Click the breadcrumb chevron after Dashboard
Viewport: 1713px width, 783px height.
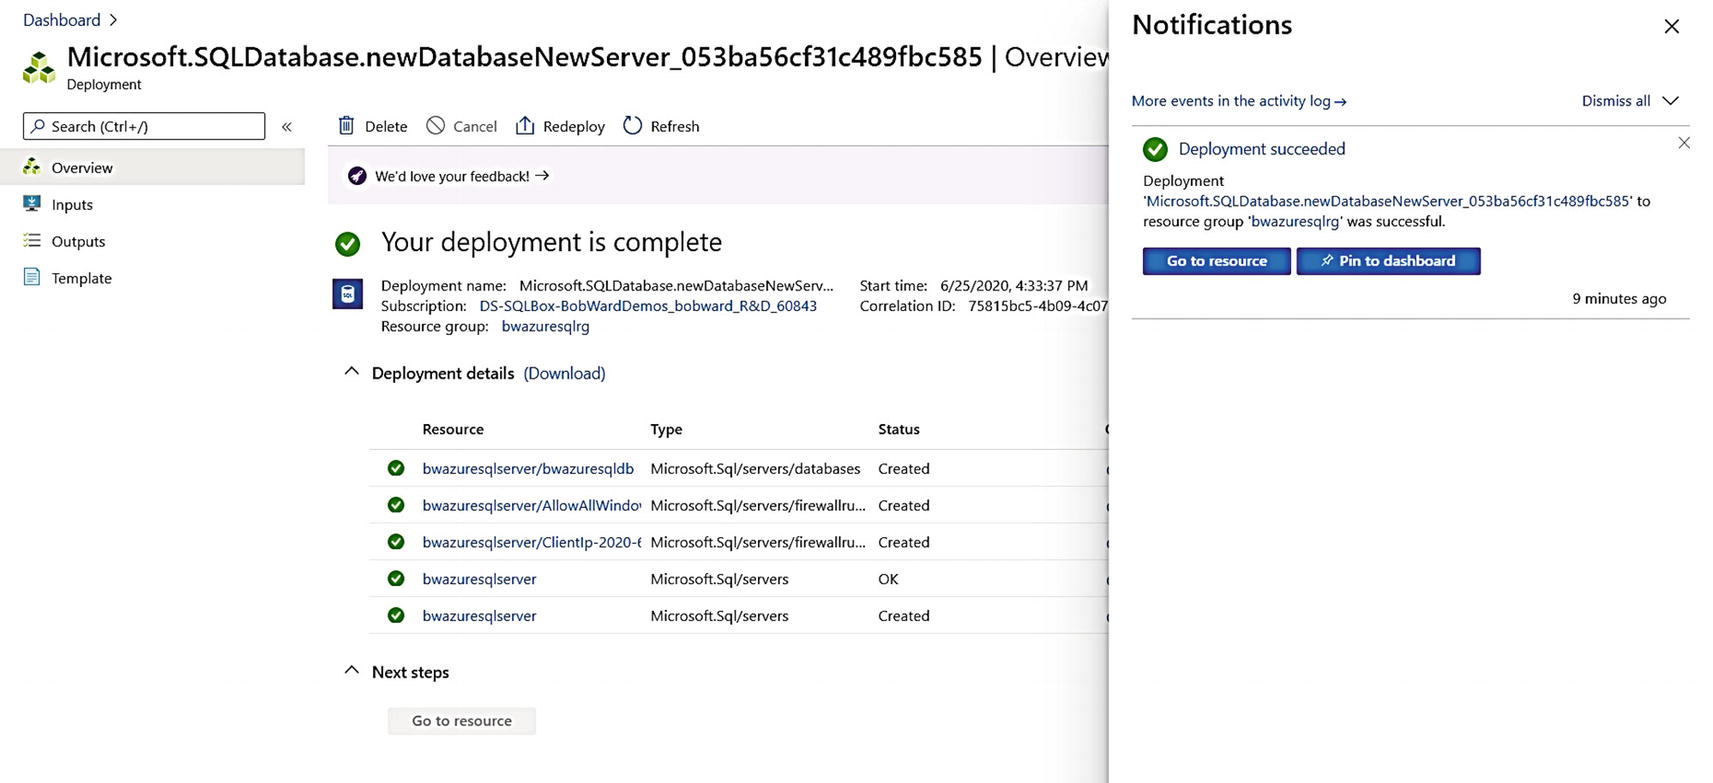[113, 20]
